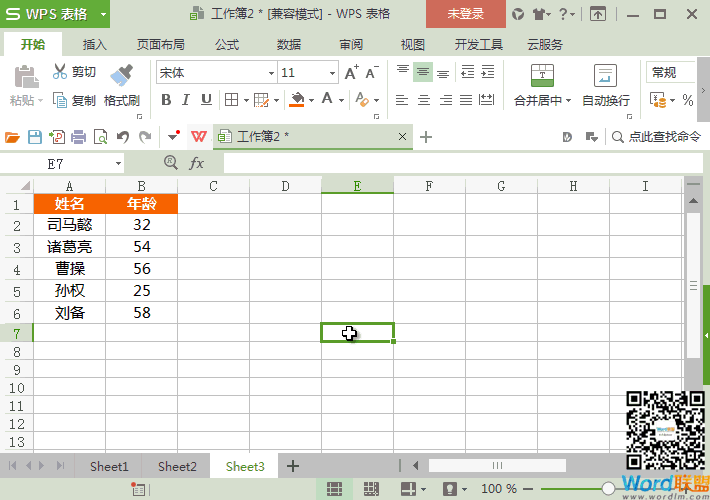The width and height of the screenshot is (710, 500).
Task: Click the printer icon
Action: coord(78,137)
